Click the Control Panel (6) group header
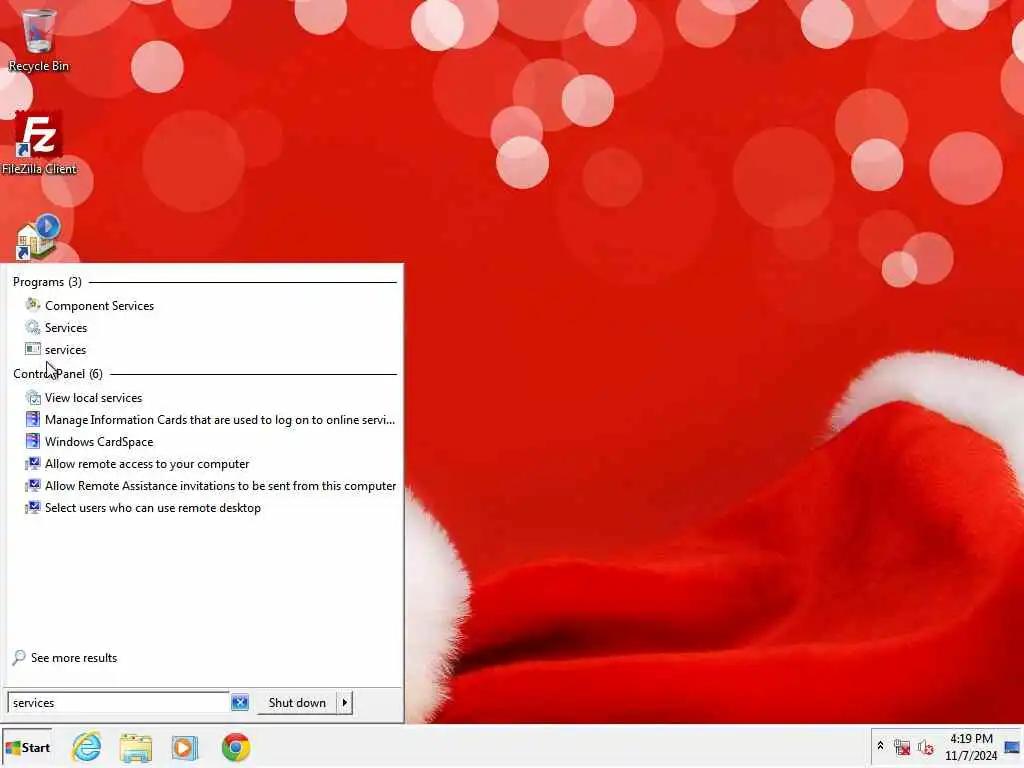The width and height of the screenshot is (1024, 768). (58, 374)
